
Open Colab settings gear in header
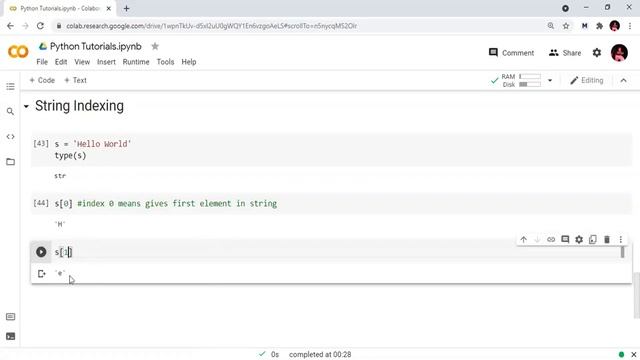[597, 53]
